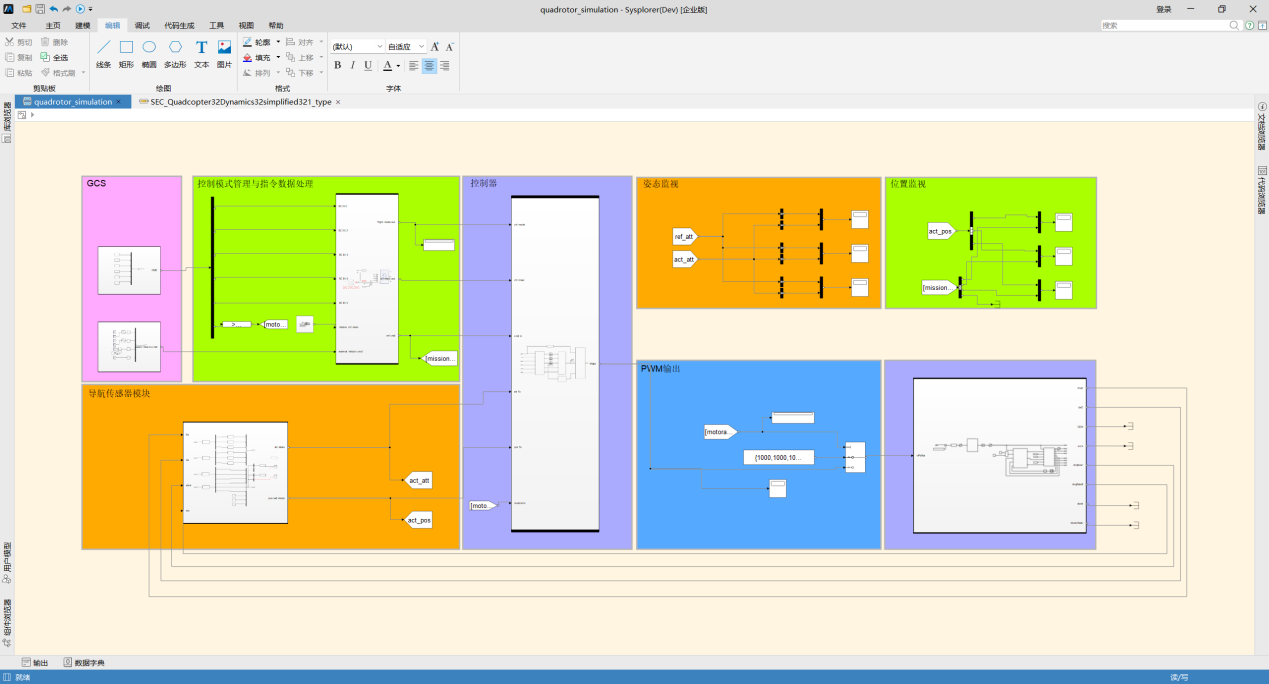This screenshot has height=684, width=1269.
Task: Click the green help question mark icon
Action: [x=1250, y=25]
